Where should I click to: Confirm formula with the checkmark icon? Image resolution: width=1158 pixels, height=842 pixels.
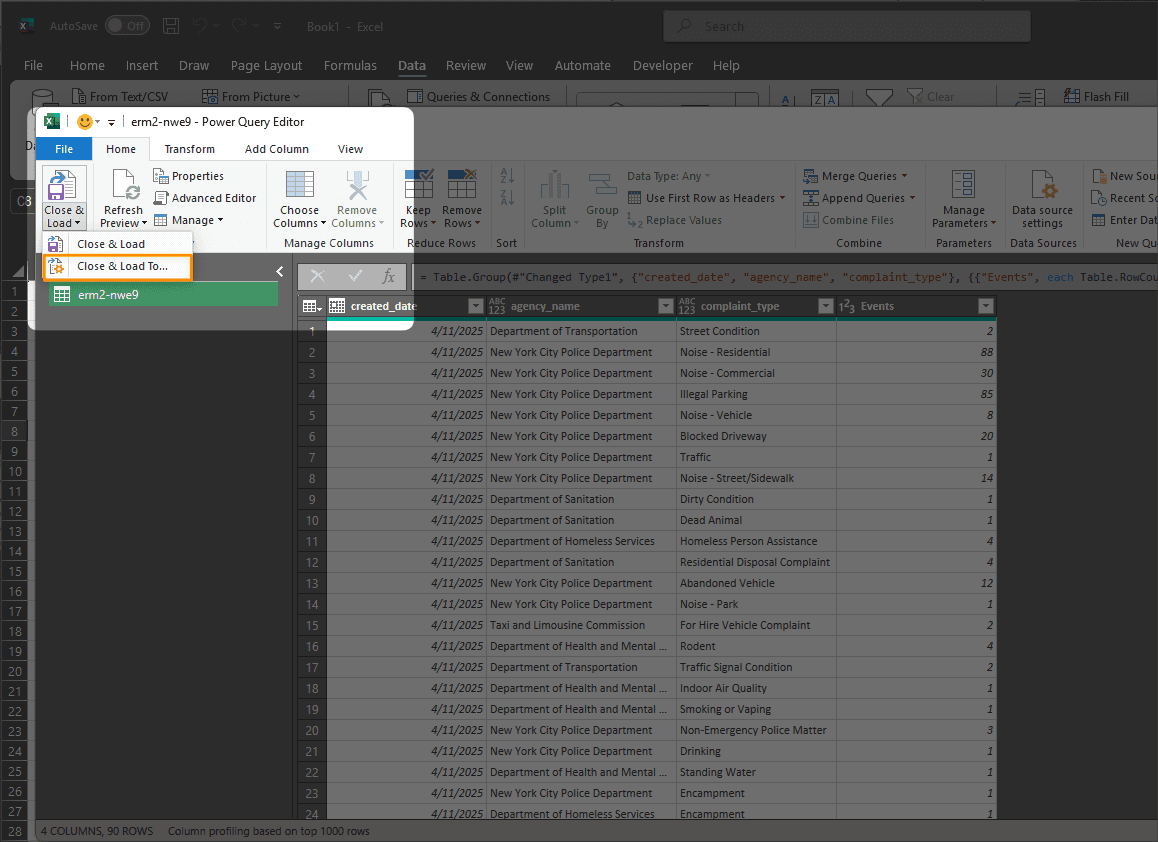tap(355, 276)
